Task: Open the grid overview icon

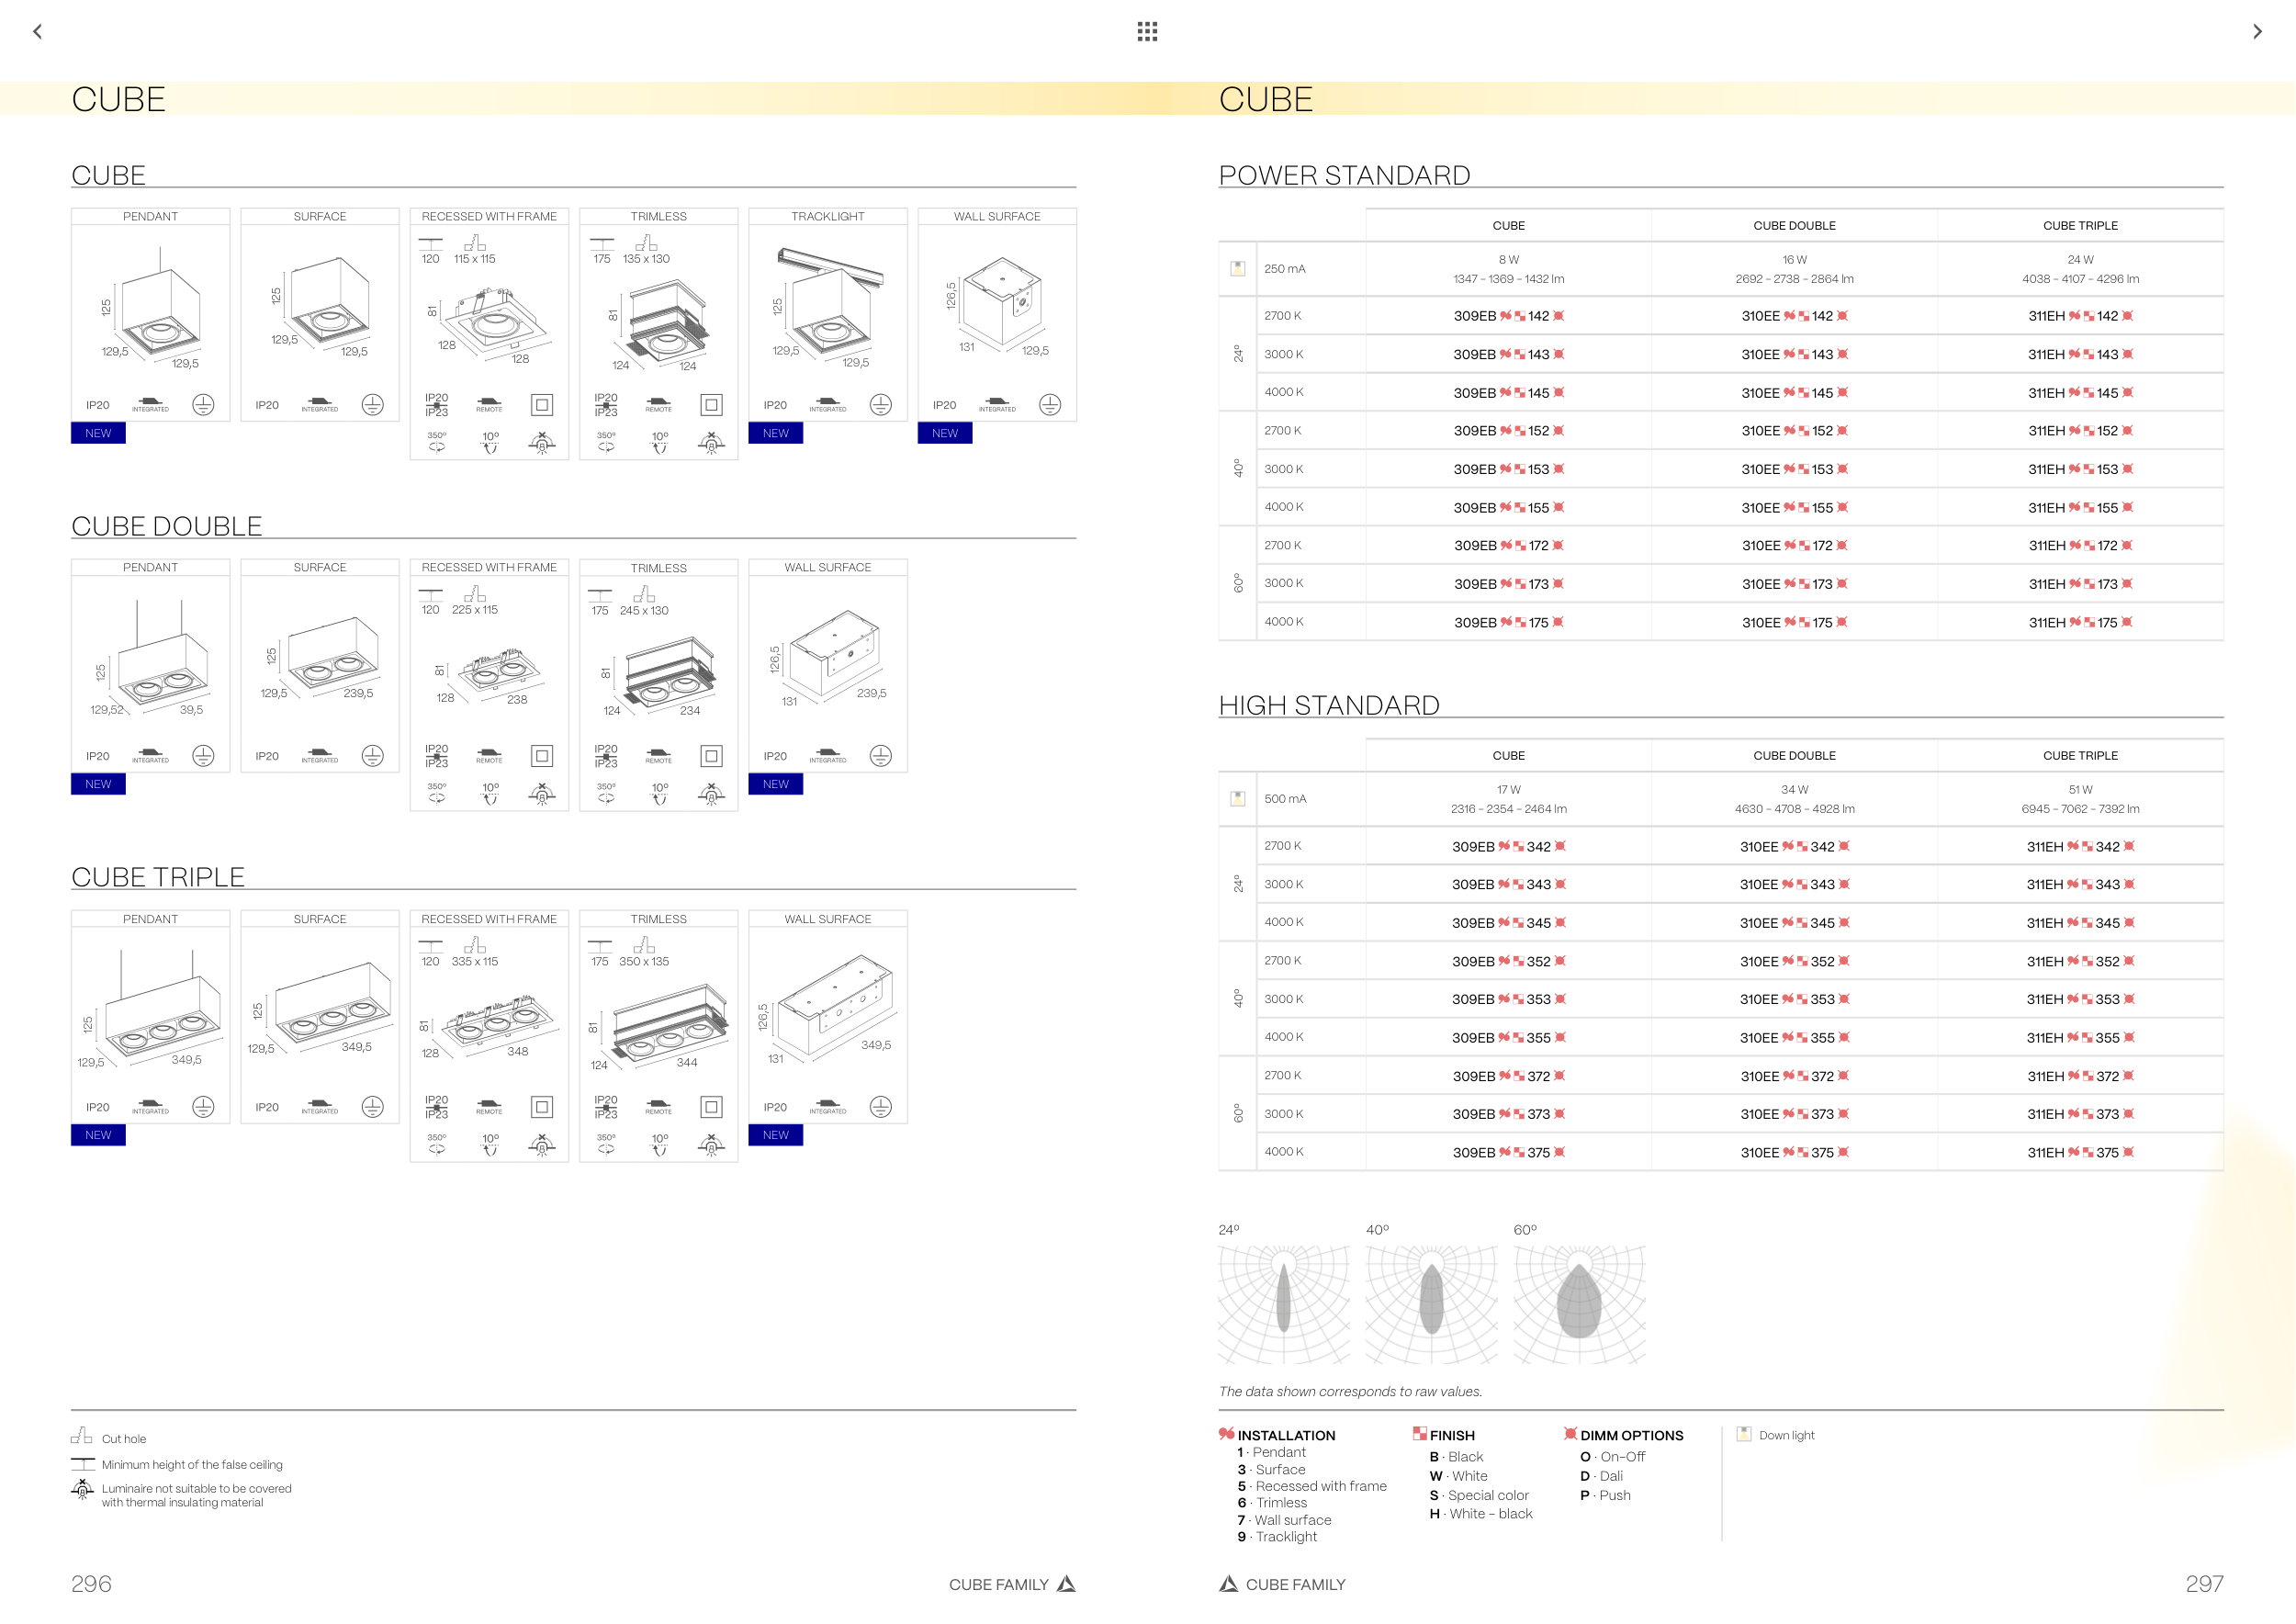Action: [x=1147, y=32]
